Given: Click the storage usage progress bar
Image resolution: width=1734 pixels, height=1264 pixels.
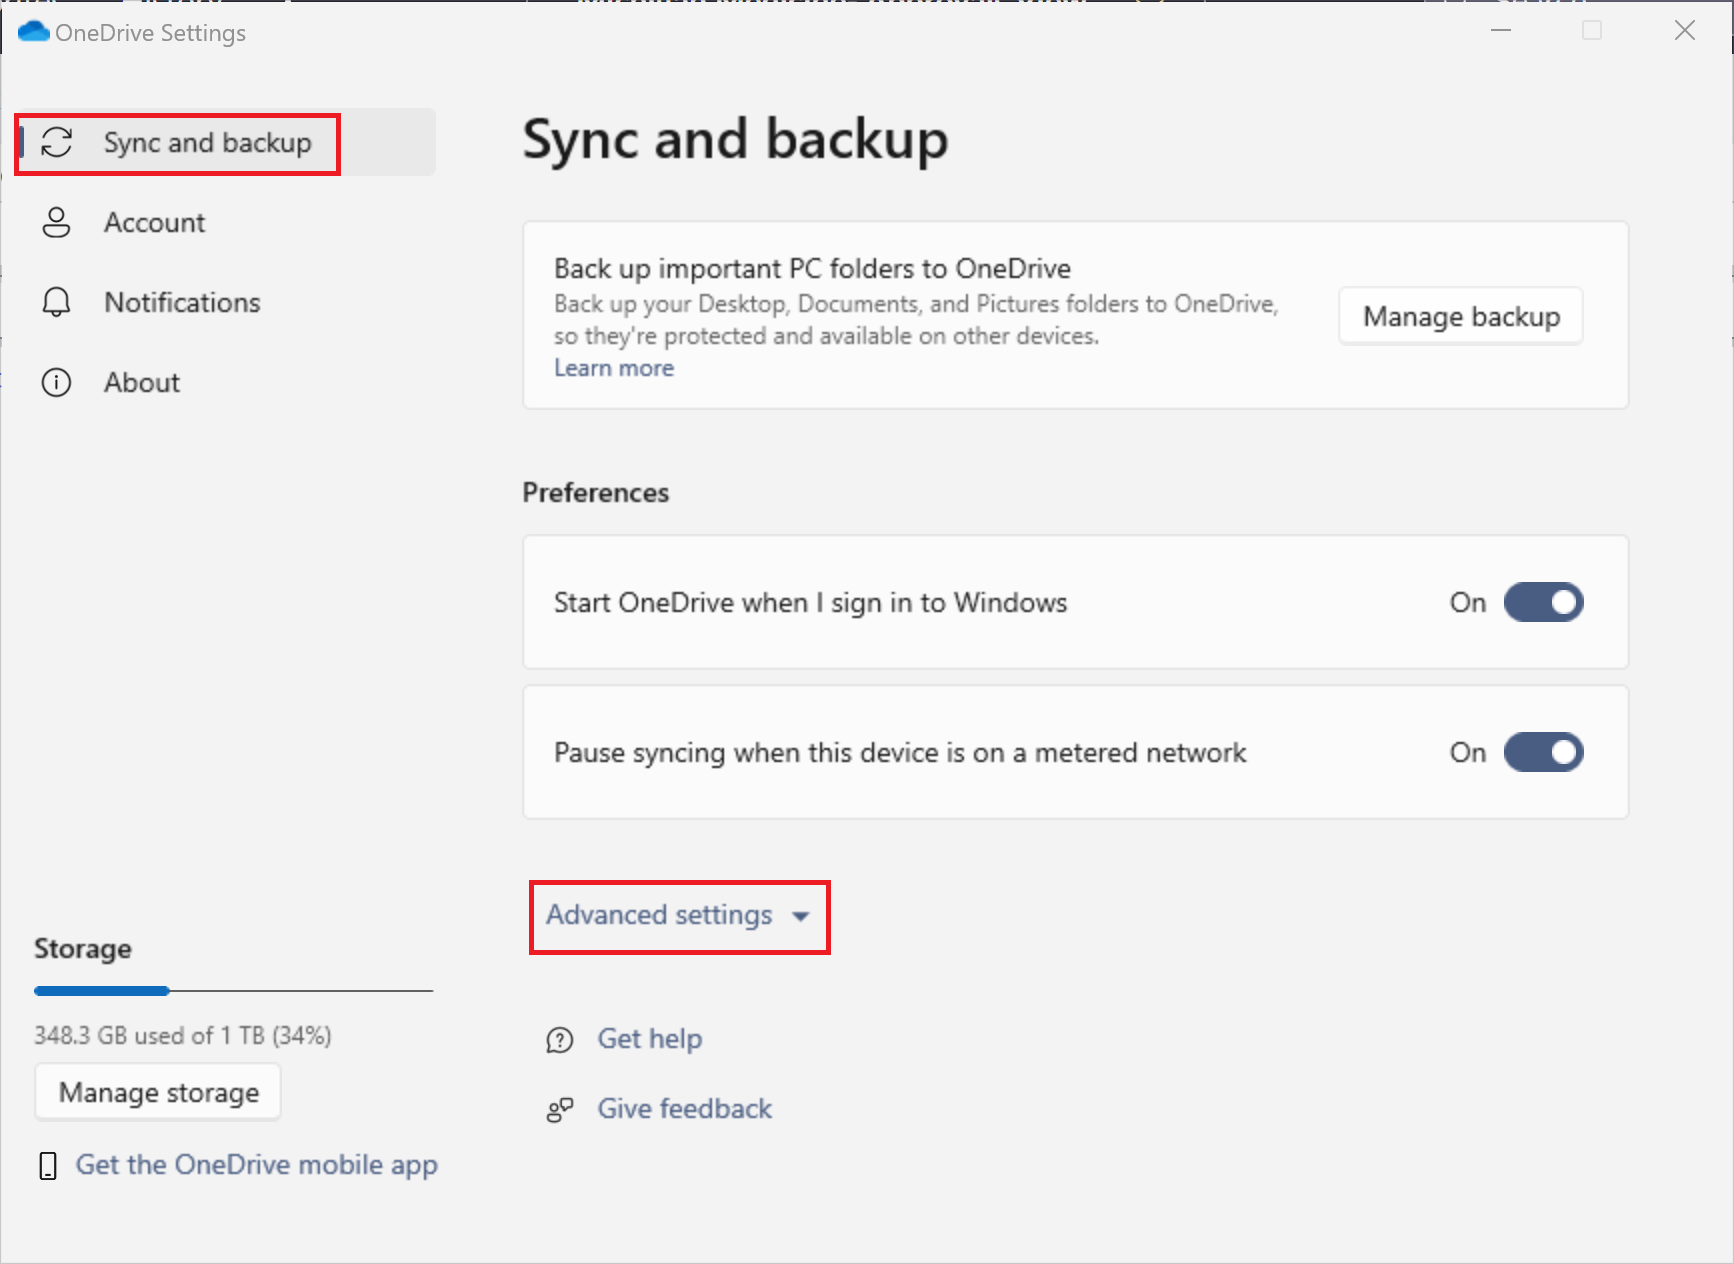Looking at the screenshot, I should coord(233,991).
